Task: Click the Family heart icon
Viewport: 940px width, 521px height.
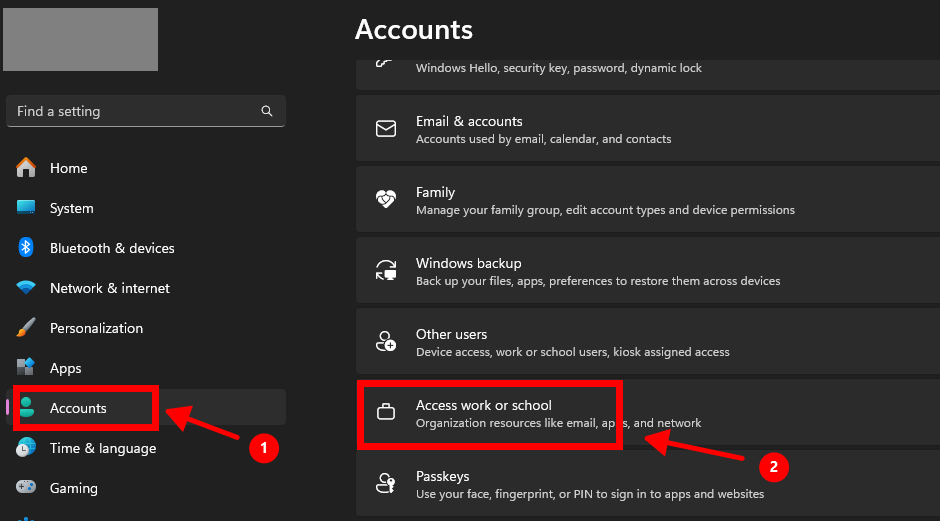Action: tap(386, 200)
